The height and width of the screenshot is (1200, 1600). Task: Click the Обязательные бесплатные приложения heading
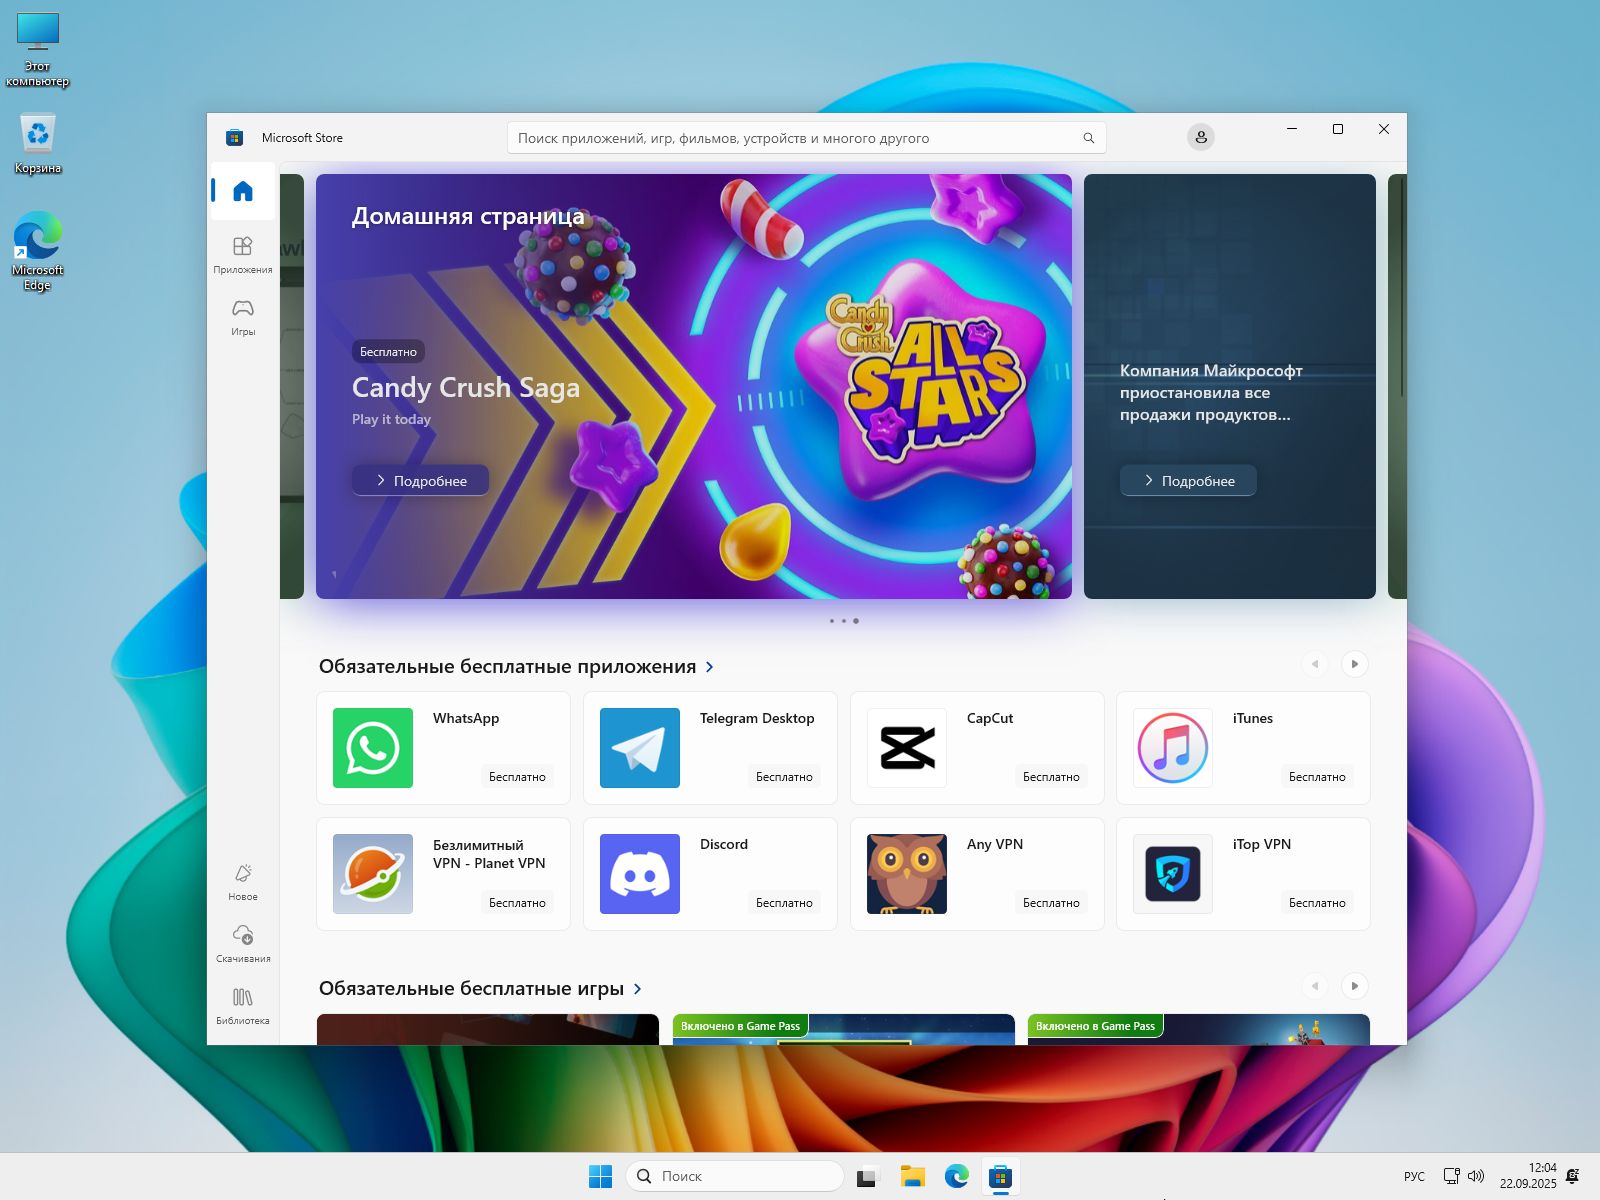tap(507, 666)
